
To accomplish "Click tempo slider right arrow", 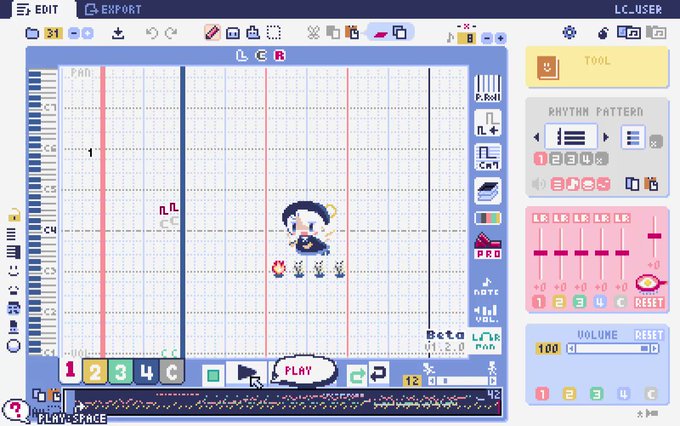I will coord(493,381).
